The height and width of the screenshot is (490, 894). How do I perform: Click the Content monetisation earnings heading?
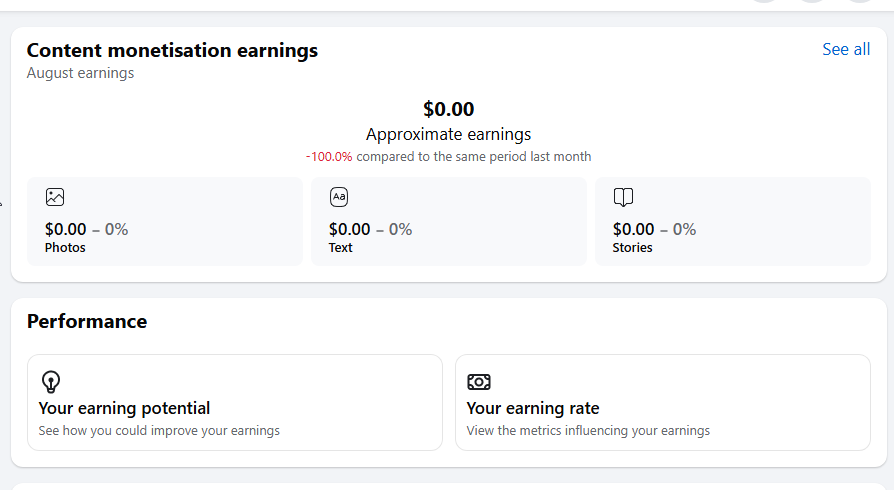click(x=172, y=50)
